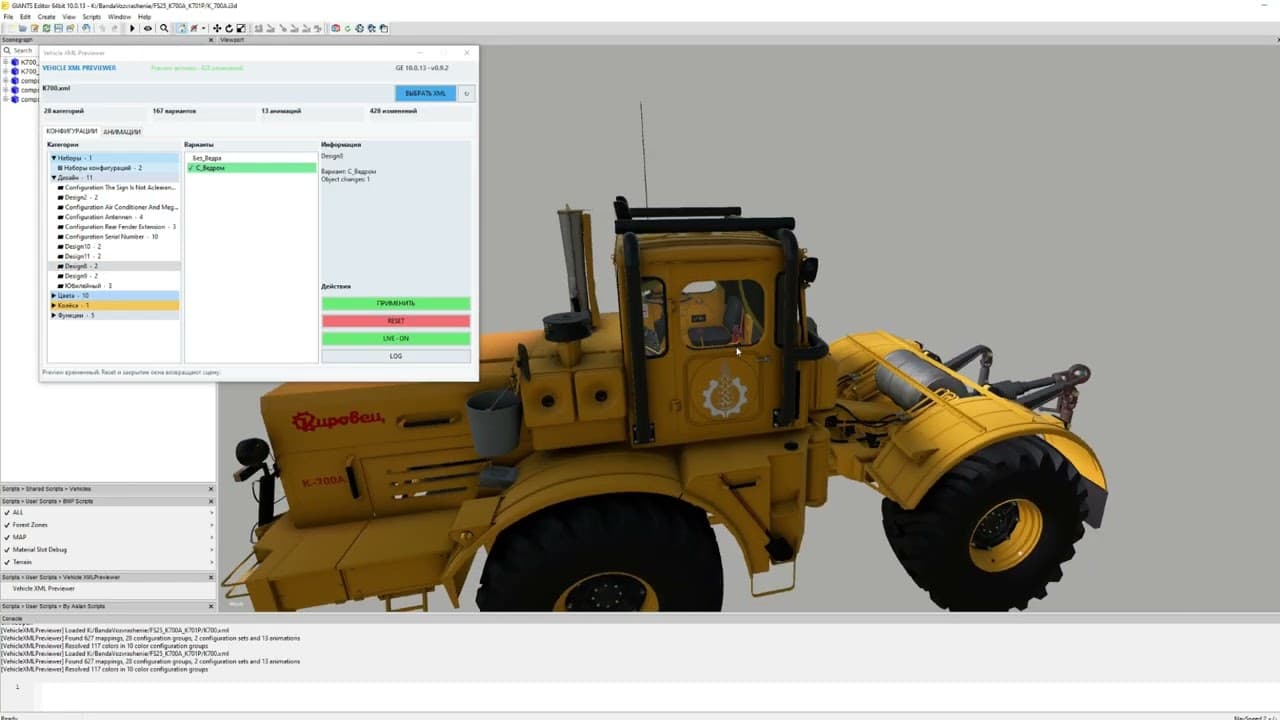Open the File menu
Image resolution: width=1280 pixels, height=720 pixels.
[8, 17]
